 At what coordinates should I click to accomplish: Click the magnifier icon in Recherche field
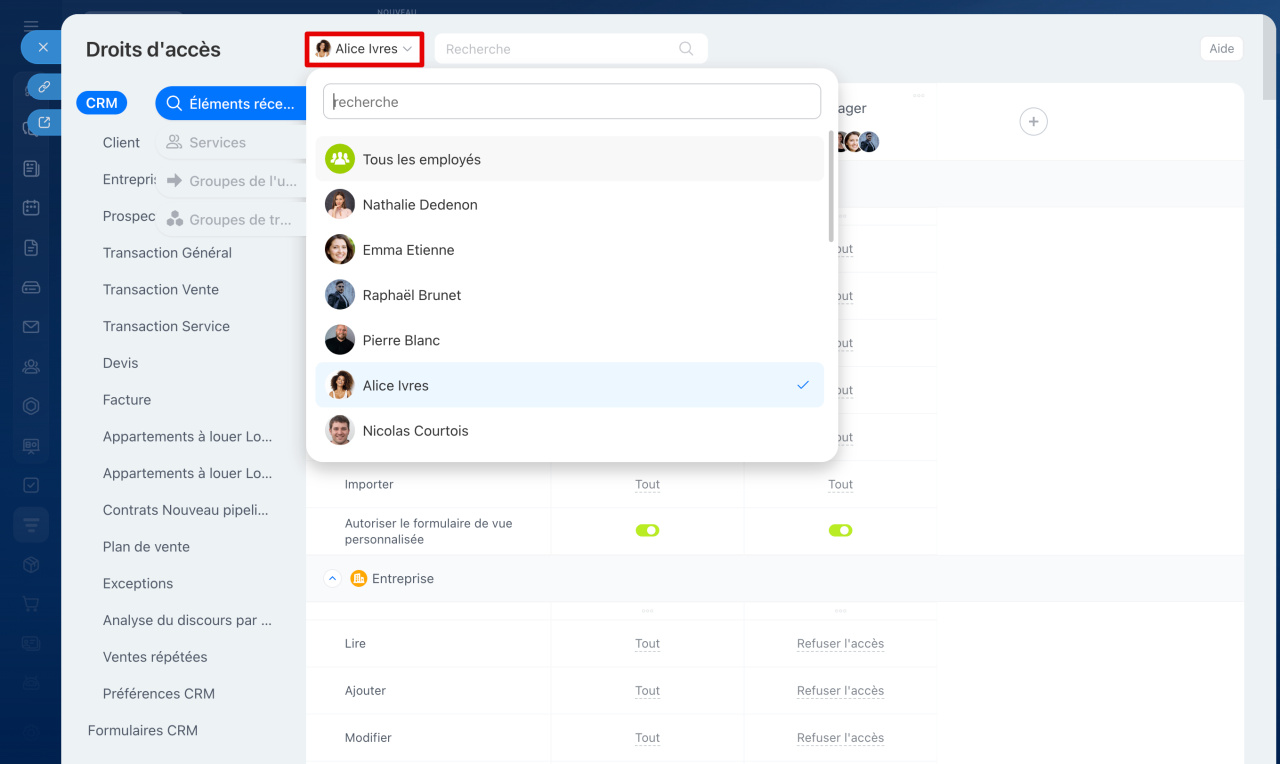coord(686,49)
